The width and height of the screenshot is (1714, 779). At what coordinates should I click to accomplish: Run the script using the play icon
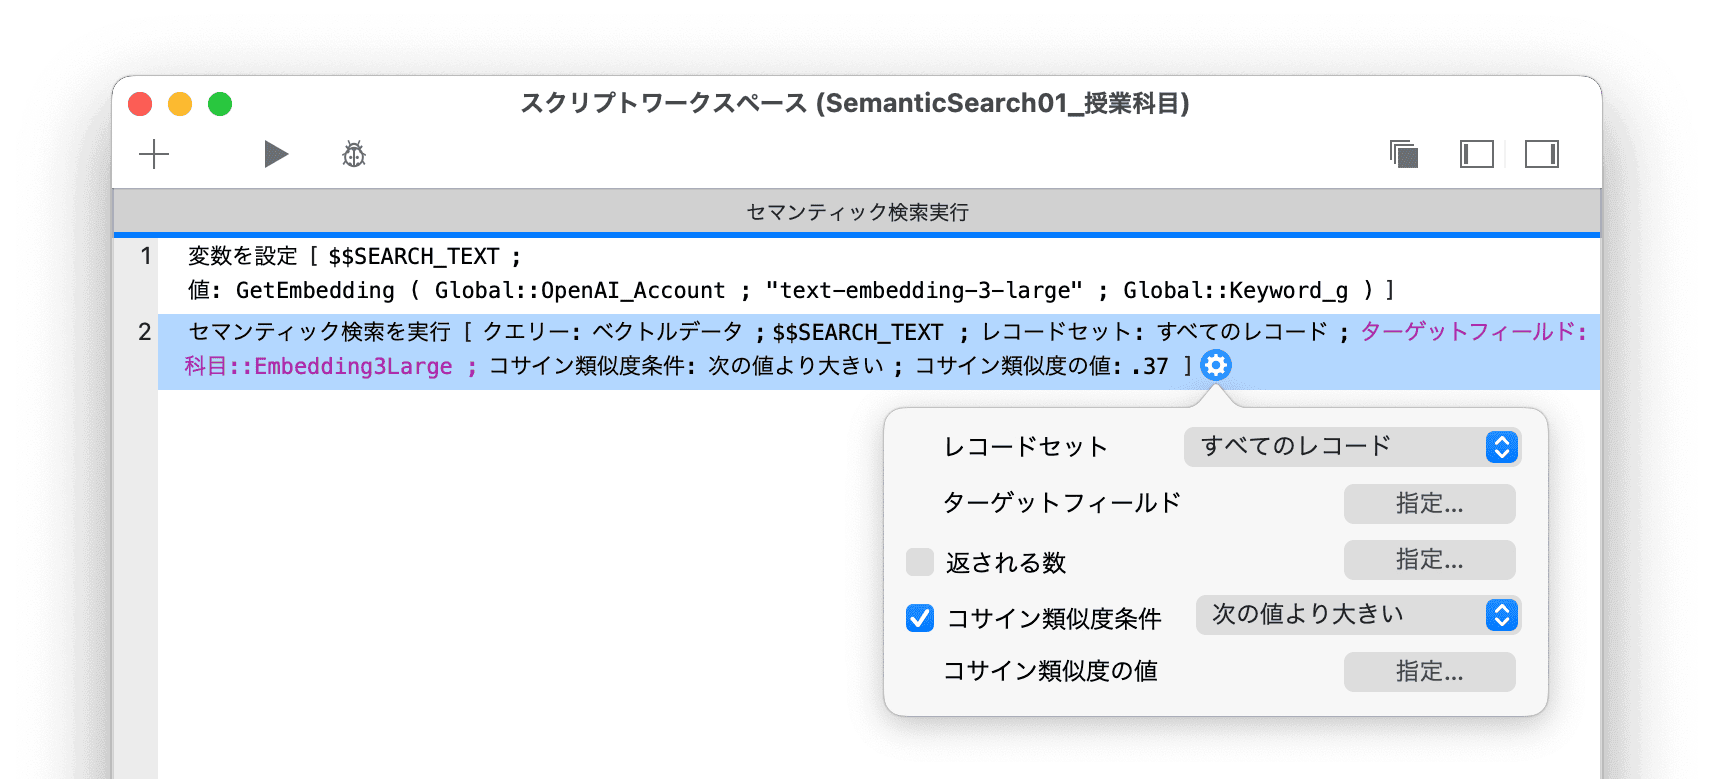pos(276,154)
